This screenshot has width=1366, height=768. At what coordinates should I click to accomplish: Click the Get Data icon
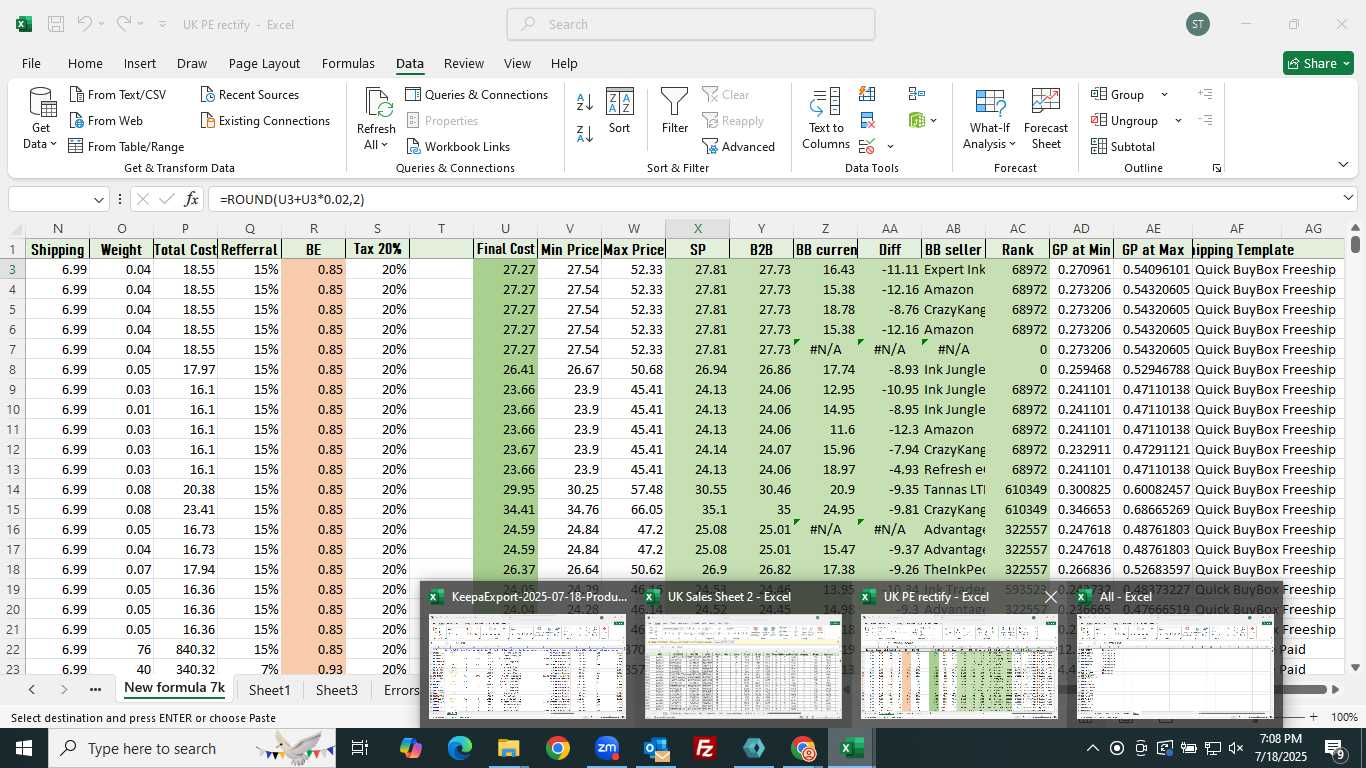pos(41,104)
